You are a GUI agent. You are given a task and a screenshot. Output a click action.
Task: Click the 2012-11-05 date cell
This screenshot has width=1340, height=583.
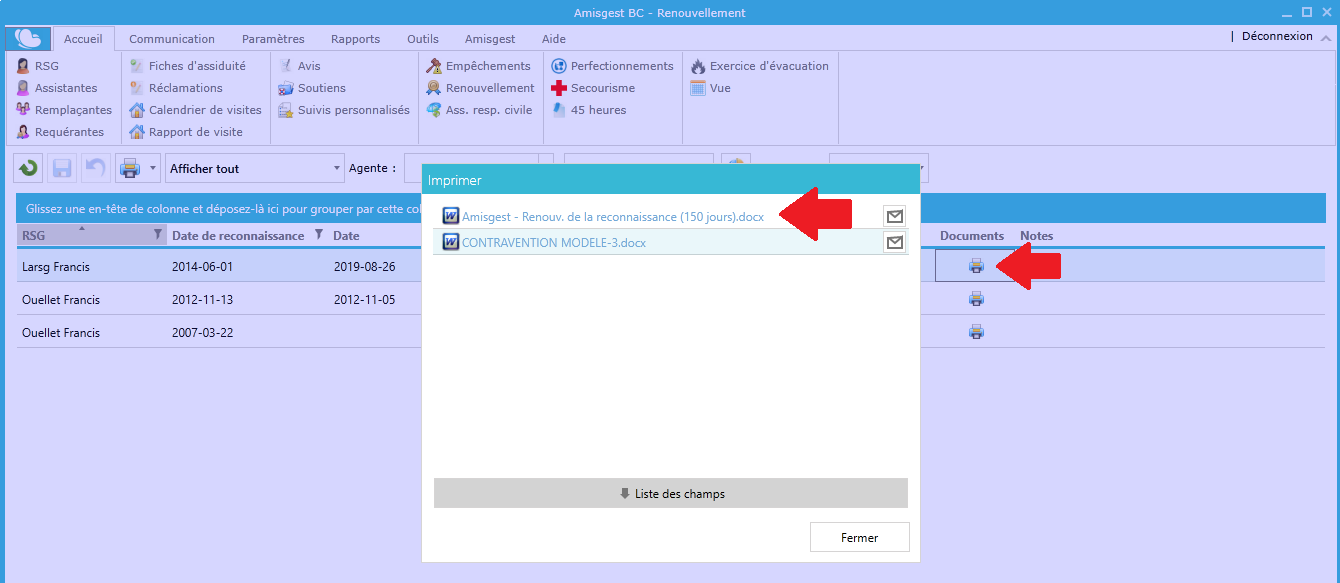click(x=364, y=300)
